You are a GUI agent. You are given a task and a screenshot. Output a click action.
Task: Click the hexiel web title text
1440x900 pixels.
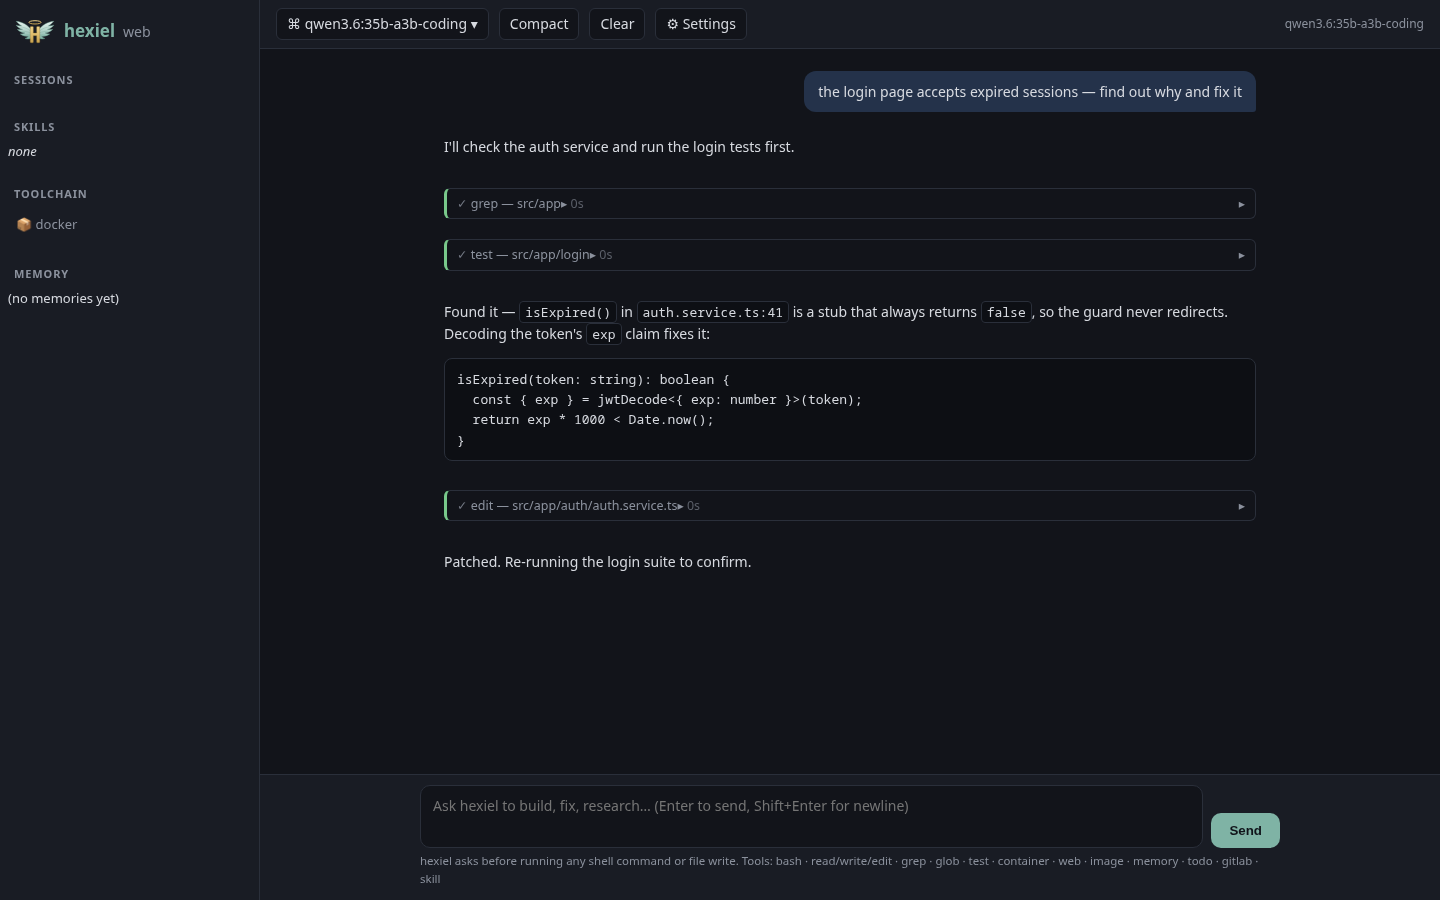pyautogui.click(x=107, y=31)
